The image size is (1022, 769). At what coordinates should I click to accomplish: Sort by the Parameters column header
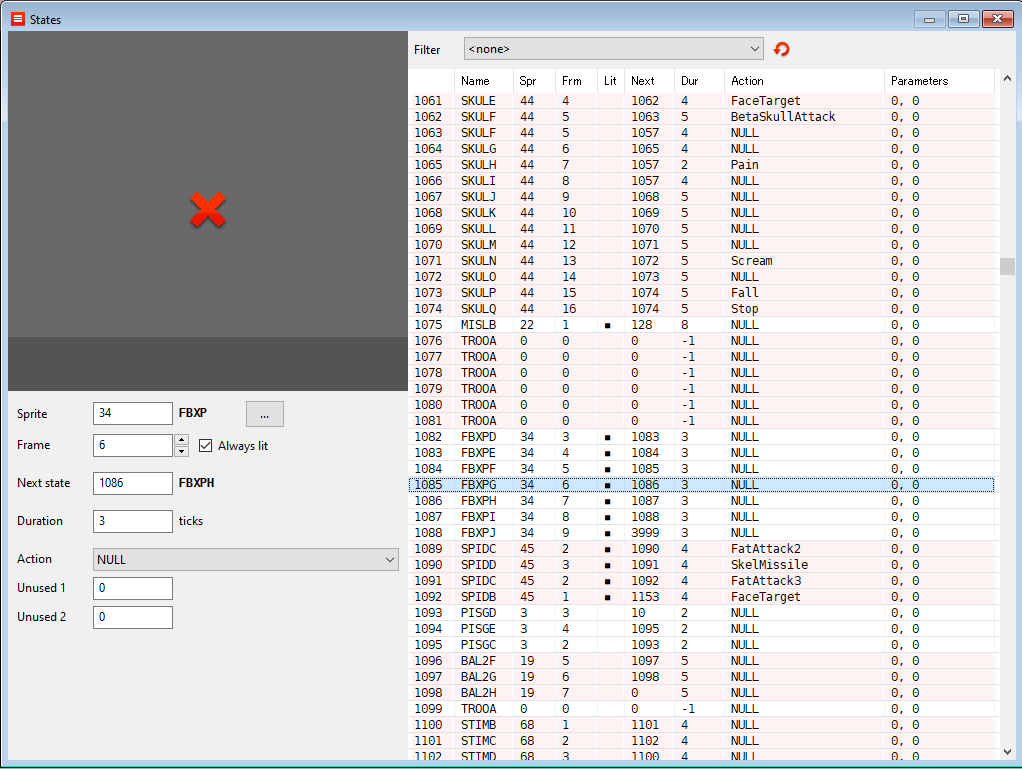click(939, 81)
